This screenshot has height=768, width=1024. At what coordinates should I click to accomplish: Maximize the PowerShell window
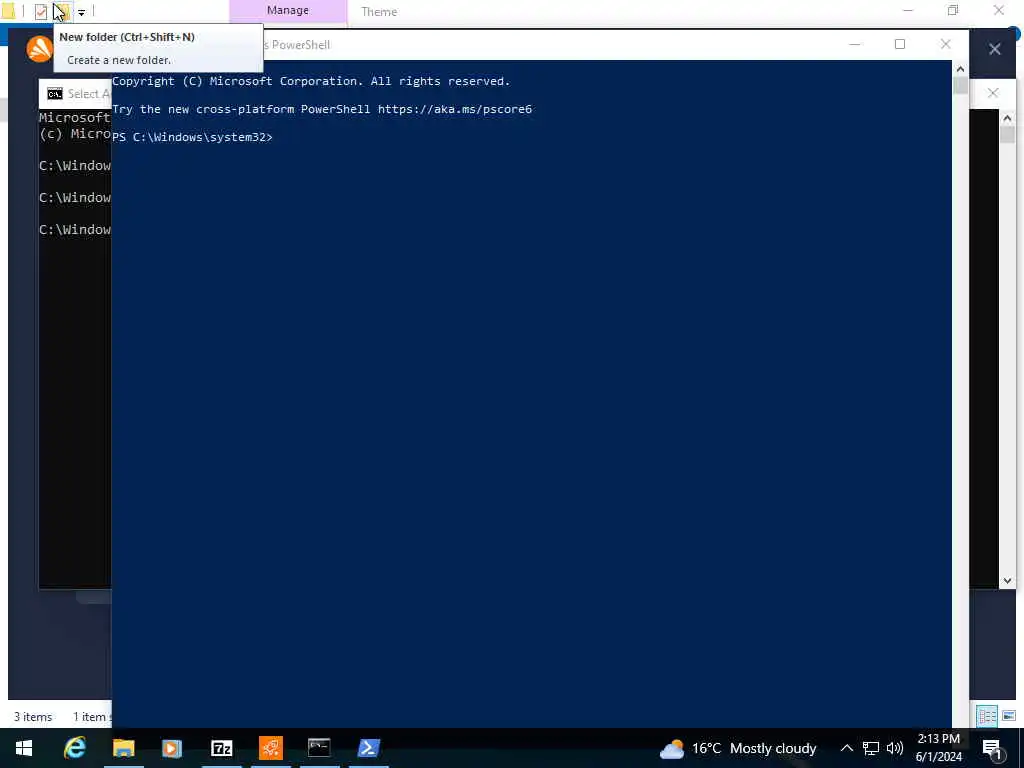click(x=900, y=44)
